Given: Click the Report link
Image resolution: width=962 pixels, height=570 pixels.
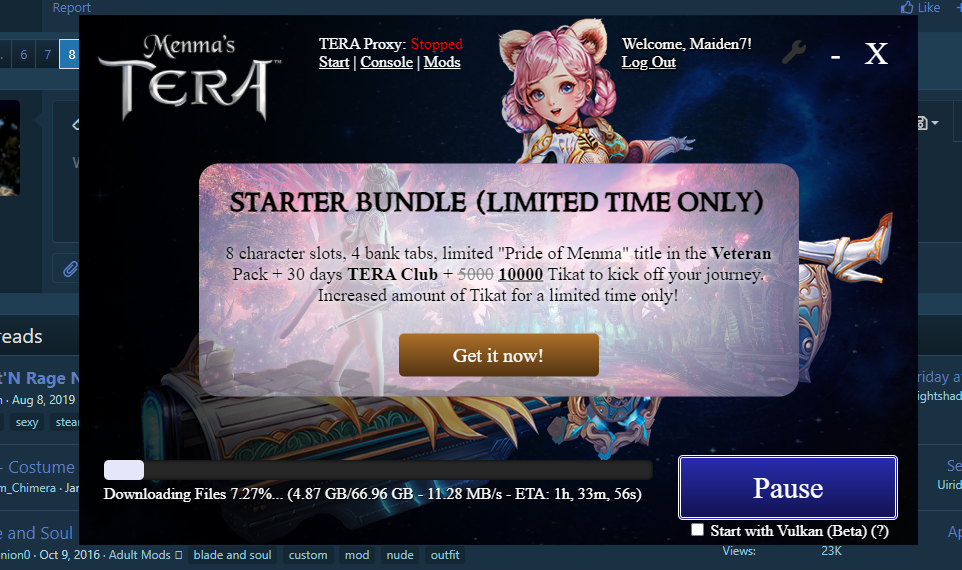Looking at the screenshot, I should click(71, 7).
